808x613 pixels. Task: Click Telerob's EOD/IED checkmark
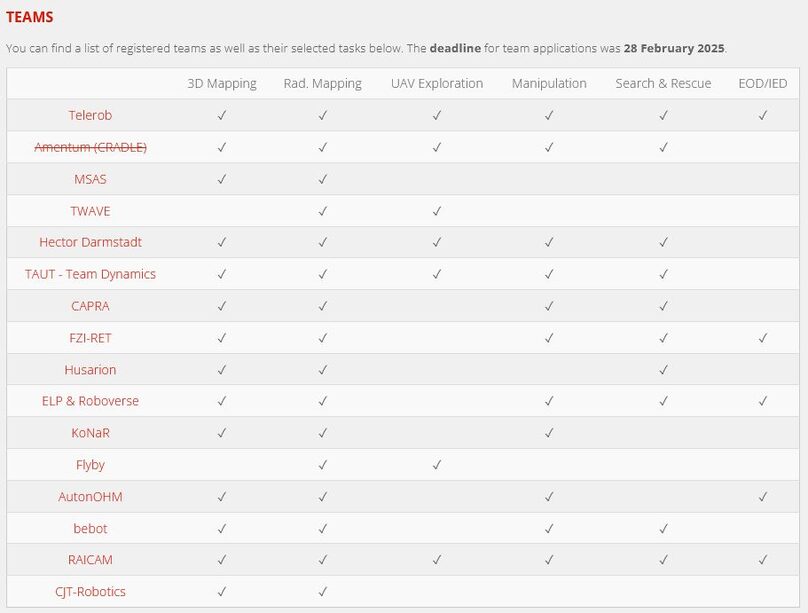point(763,115)
